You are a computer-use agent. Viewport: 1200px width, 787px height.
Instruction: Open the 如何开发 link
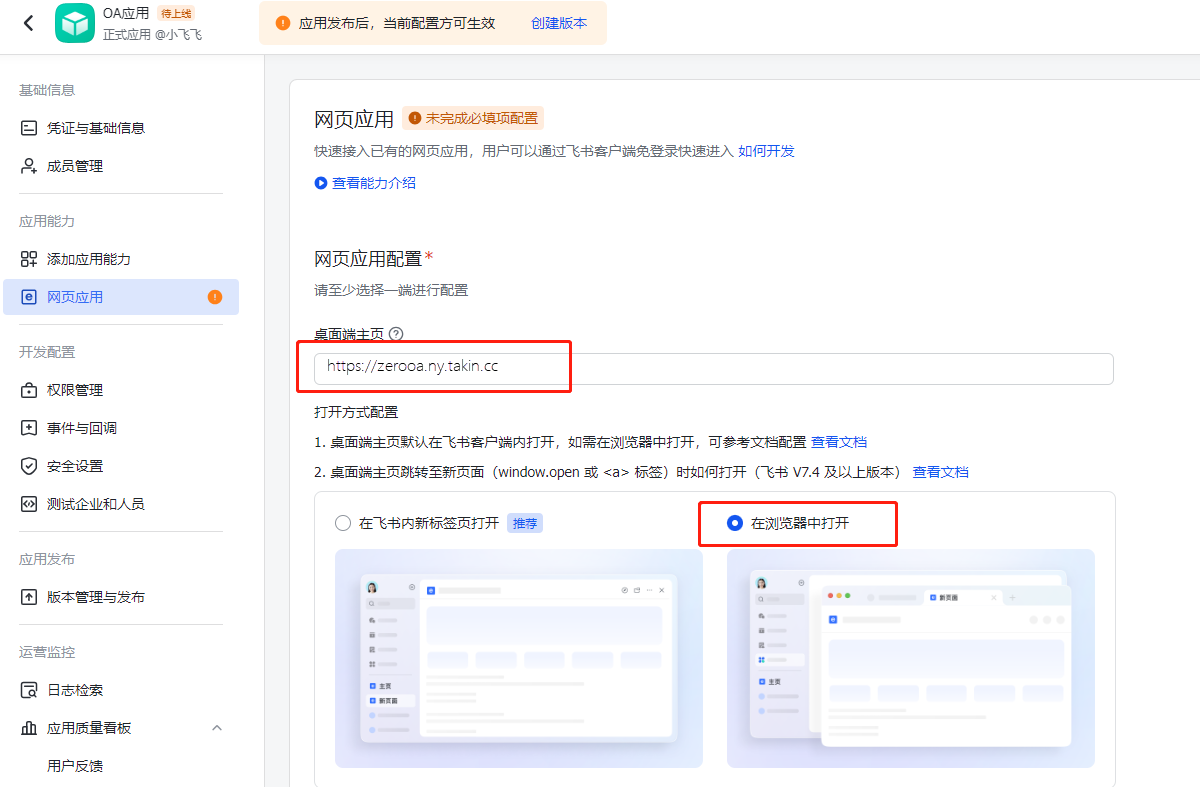[x=766, y=151]
